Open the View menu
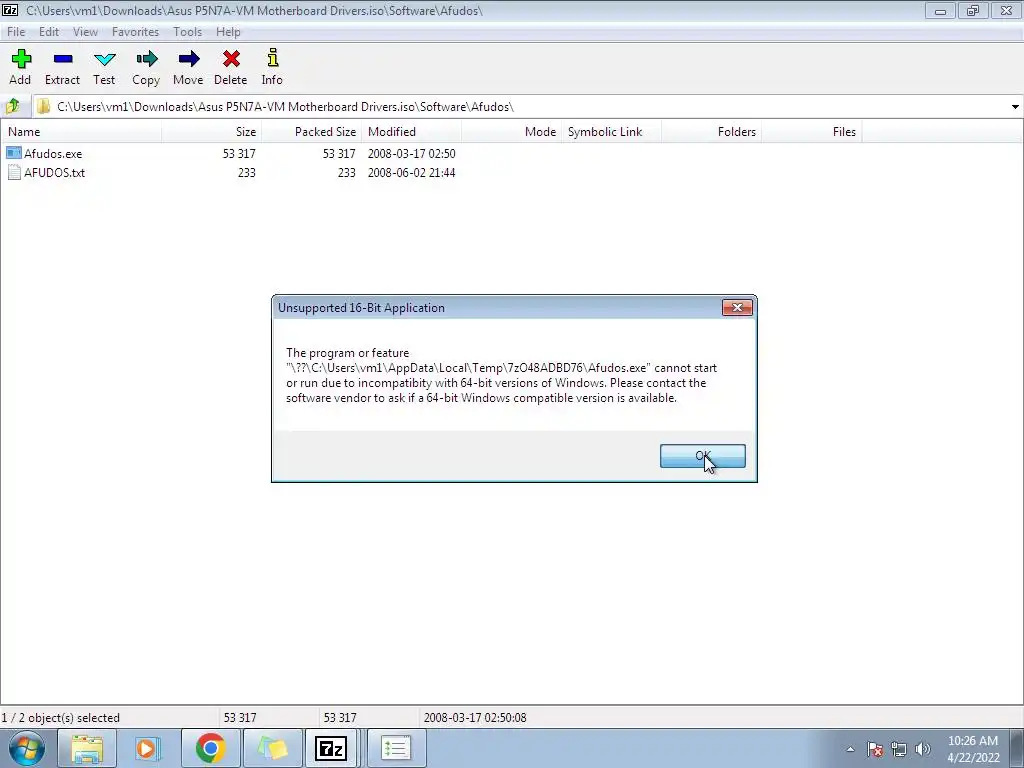This screenshot has height=768, width=1024. (85, 31)
